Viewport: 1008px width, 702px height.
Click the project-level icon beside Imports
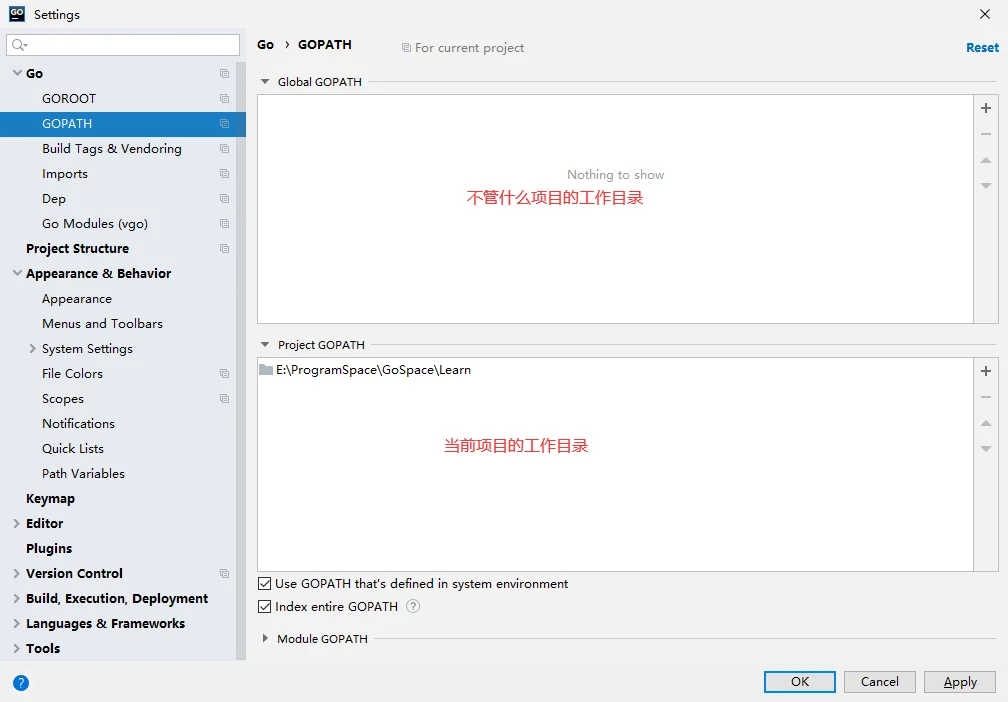coord(224,174)
